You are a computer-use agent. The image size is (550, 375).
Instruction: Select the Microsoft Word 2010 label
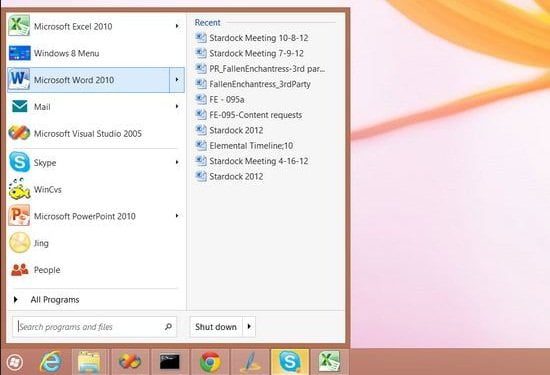point(74,80)
